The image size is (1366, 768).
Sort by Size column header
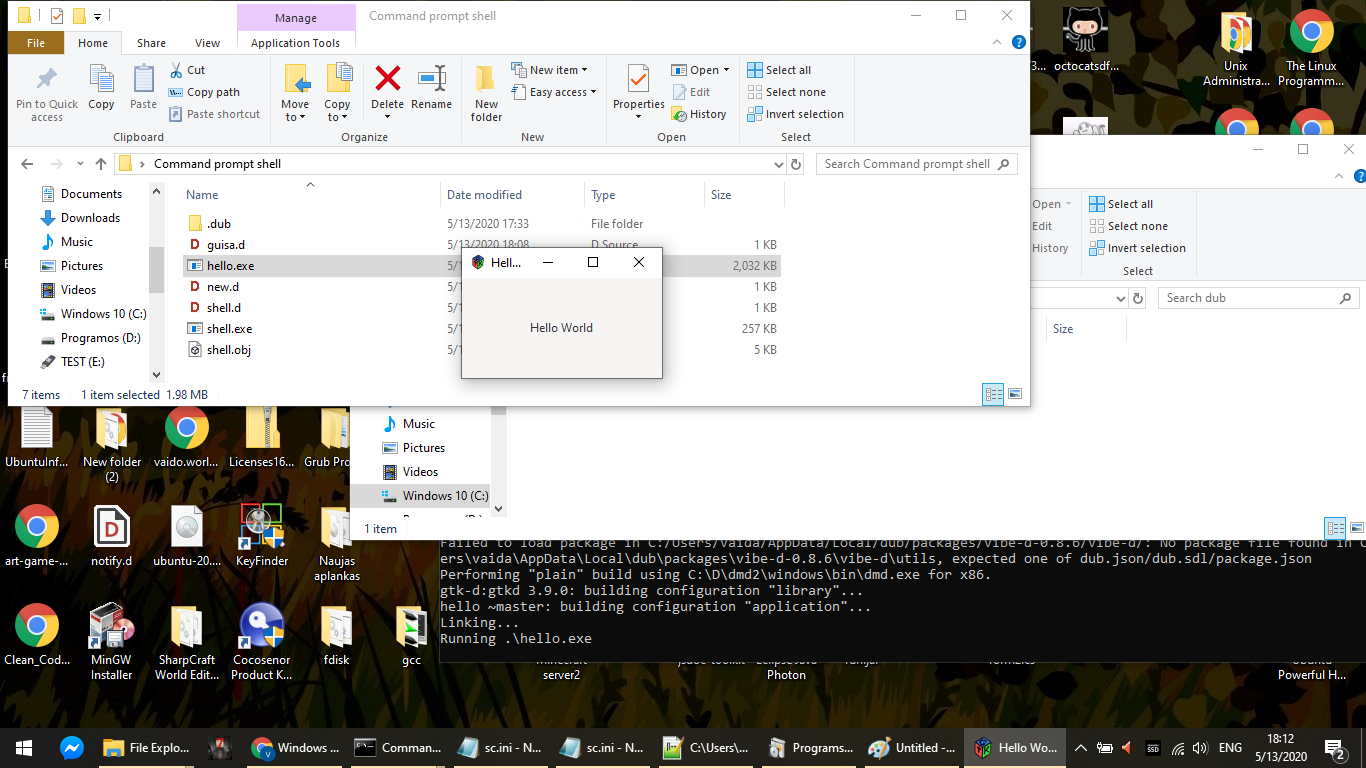[x=744, y=195]
